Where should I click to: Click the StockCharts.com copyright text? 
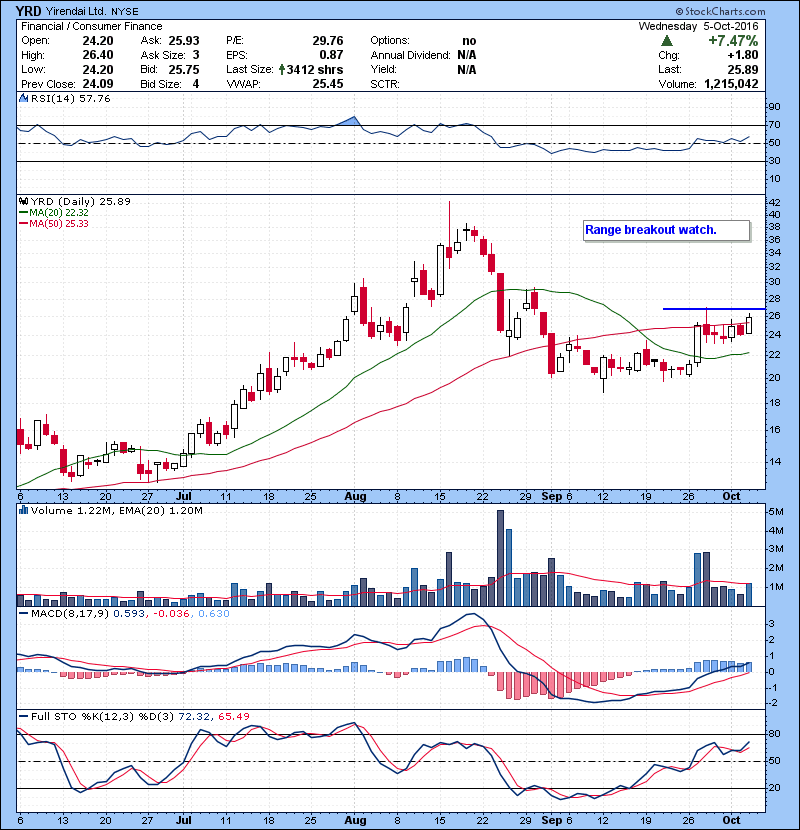[x=720, y=11]
